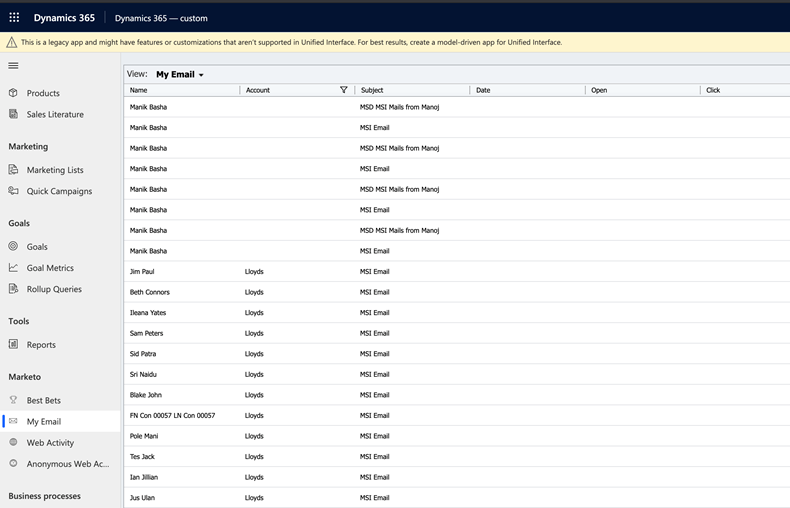Select the Jus Ulan row name
The height and width of the screenshot is (508, 790).
click(x=142, y=498)
